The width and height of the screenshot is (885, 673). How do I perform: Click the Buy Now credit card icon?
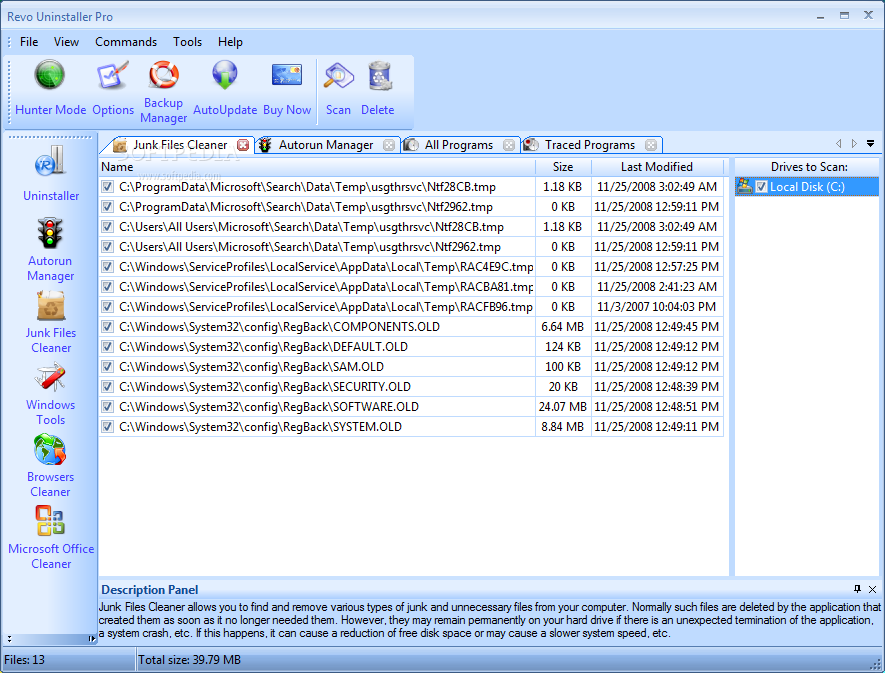tap(287, 75)
